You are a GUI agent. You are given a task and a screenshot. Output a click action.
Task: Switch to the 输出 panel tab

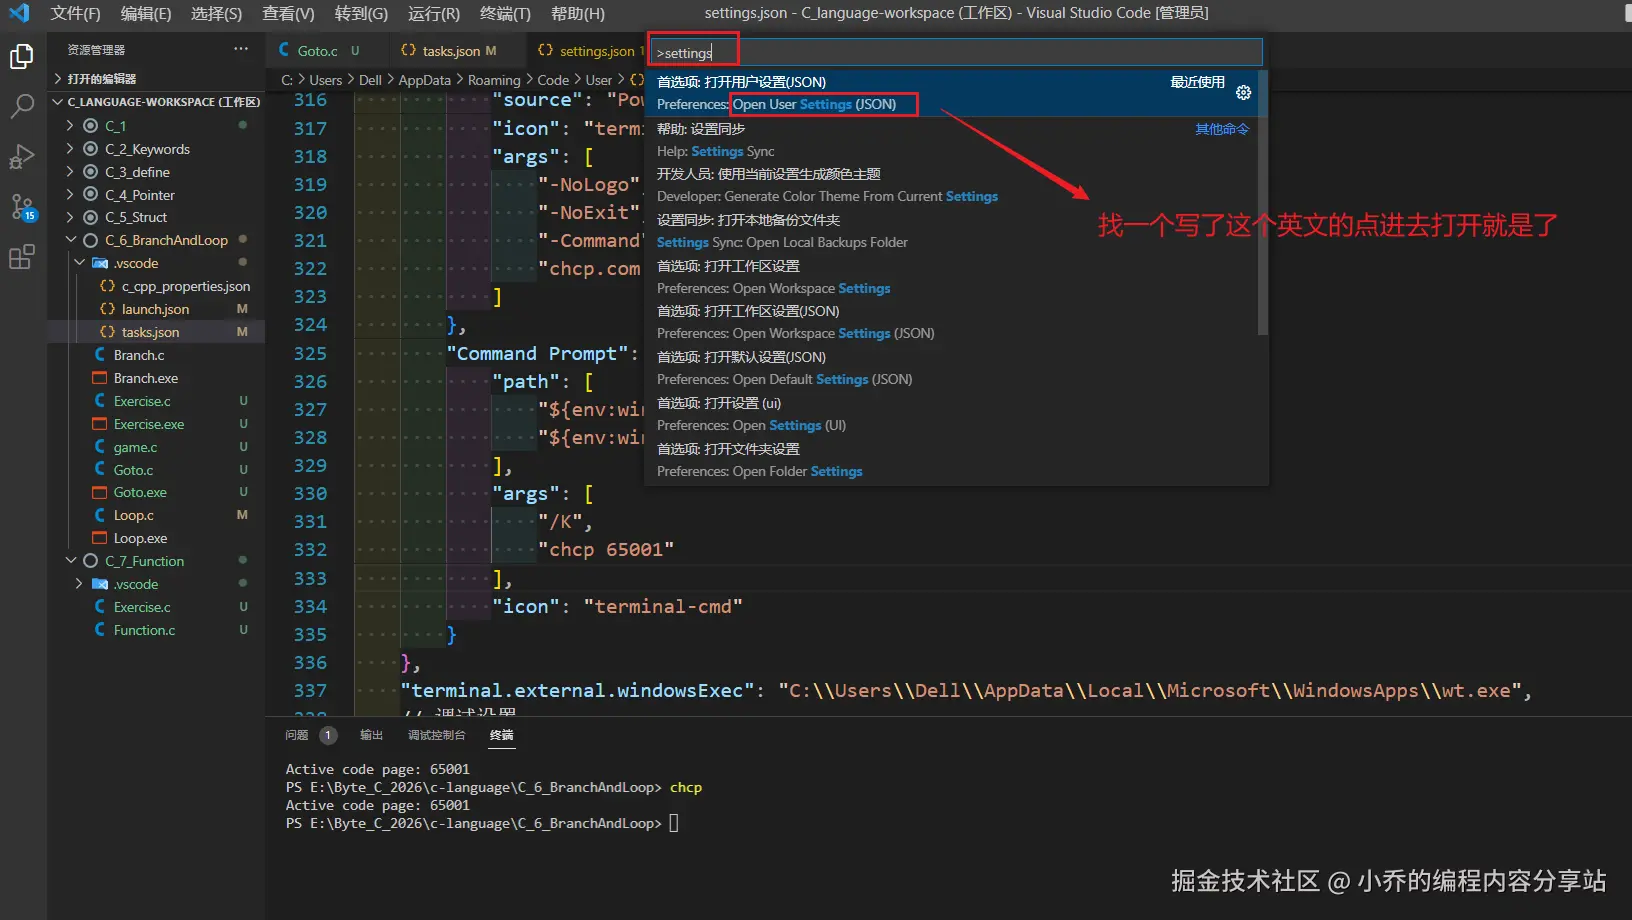tap(371, 735)
